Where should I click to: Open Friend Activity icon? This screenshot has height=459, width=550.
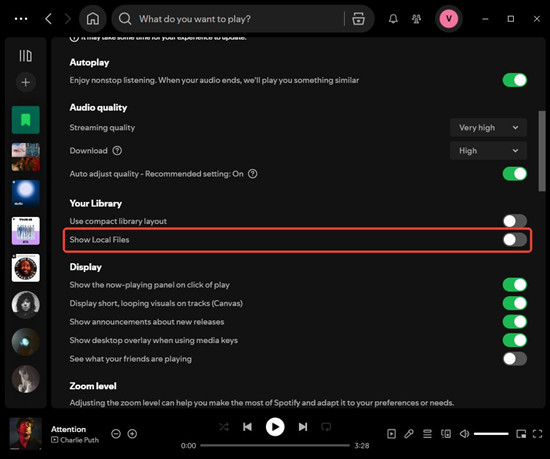[x=416, y=19]
